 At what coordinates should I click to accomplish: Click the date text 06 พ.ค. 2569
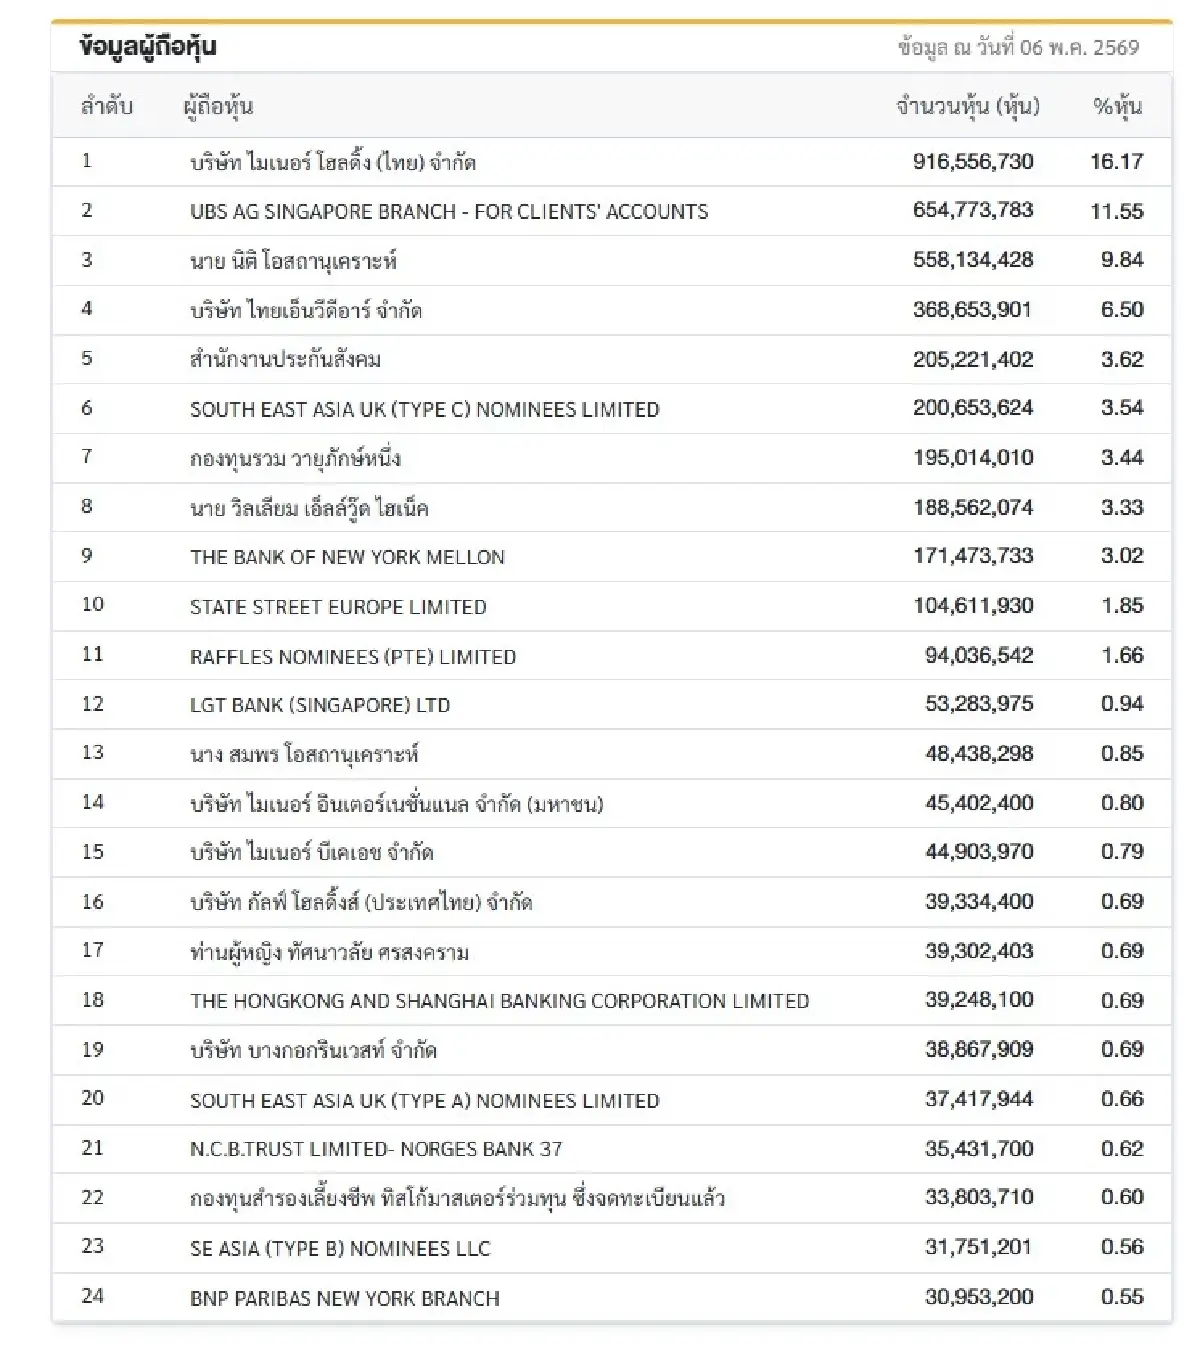click(x=1080, y=47)
